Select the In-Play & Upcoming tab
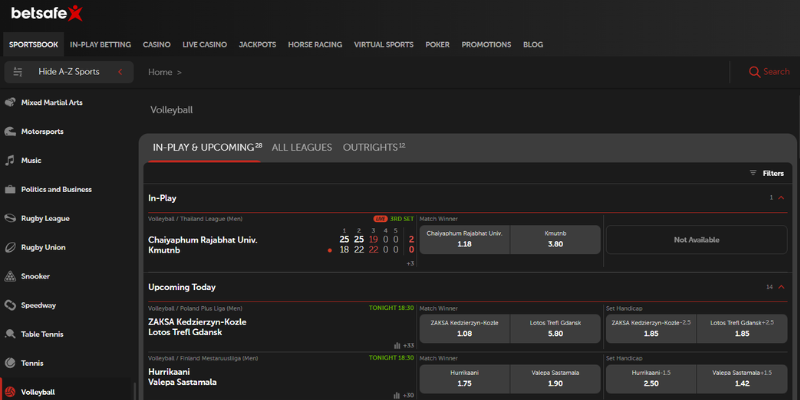Screen dimensions: 800x400 [x=207, y=147]
